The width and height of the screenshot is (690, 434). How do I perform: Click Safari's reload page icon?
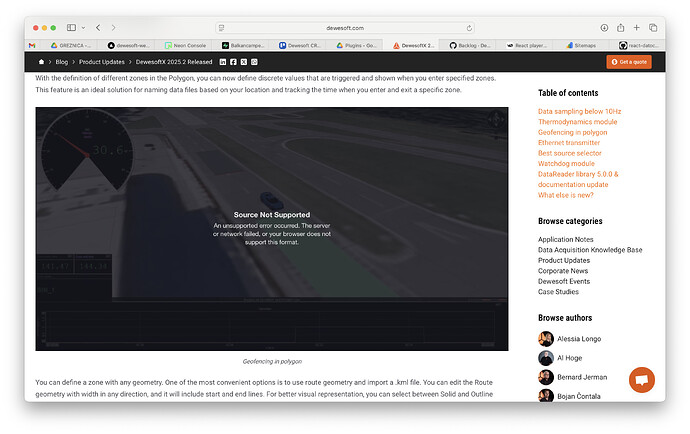[x=469, y=28]
